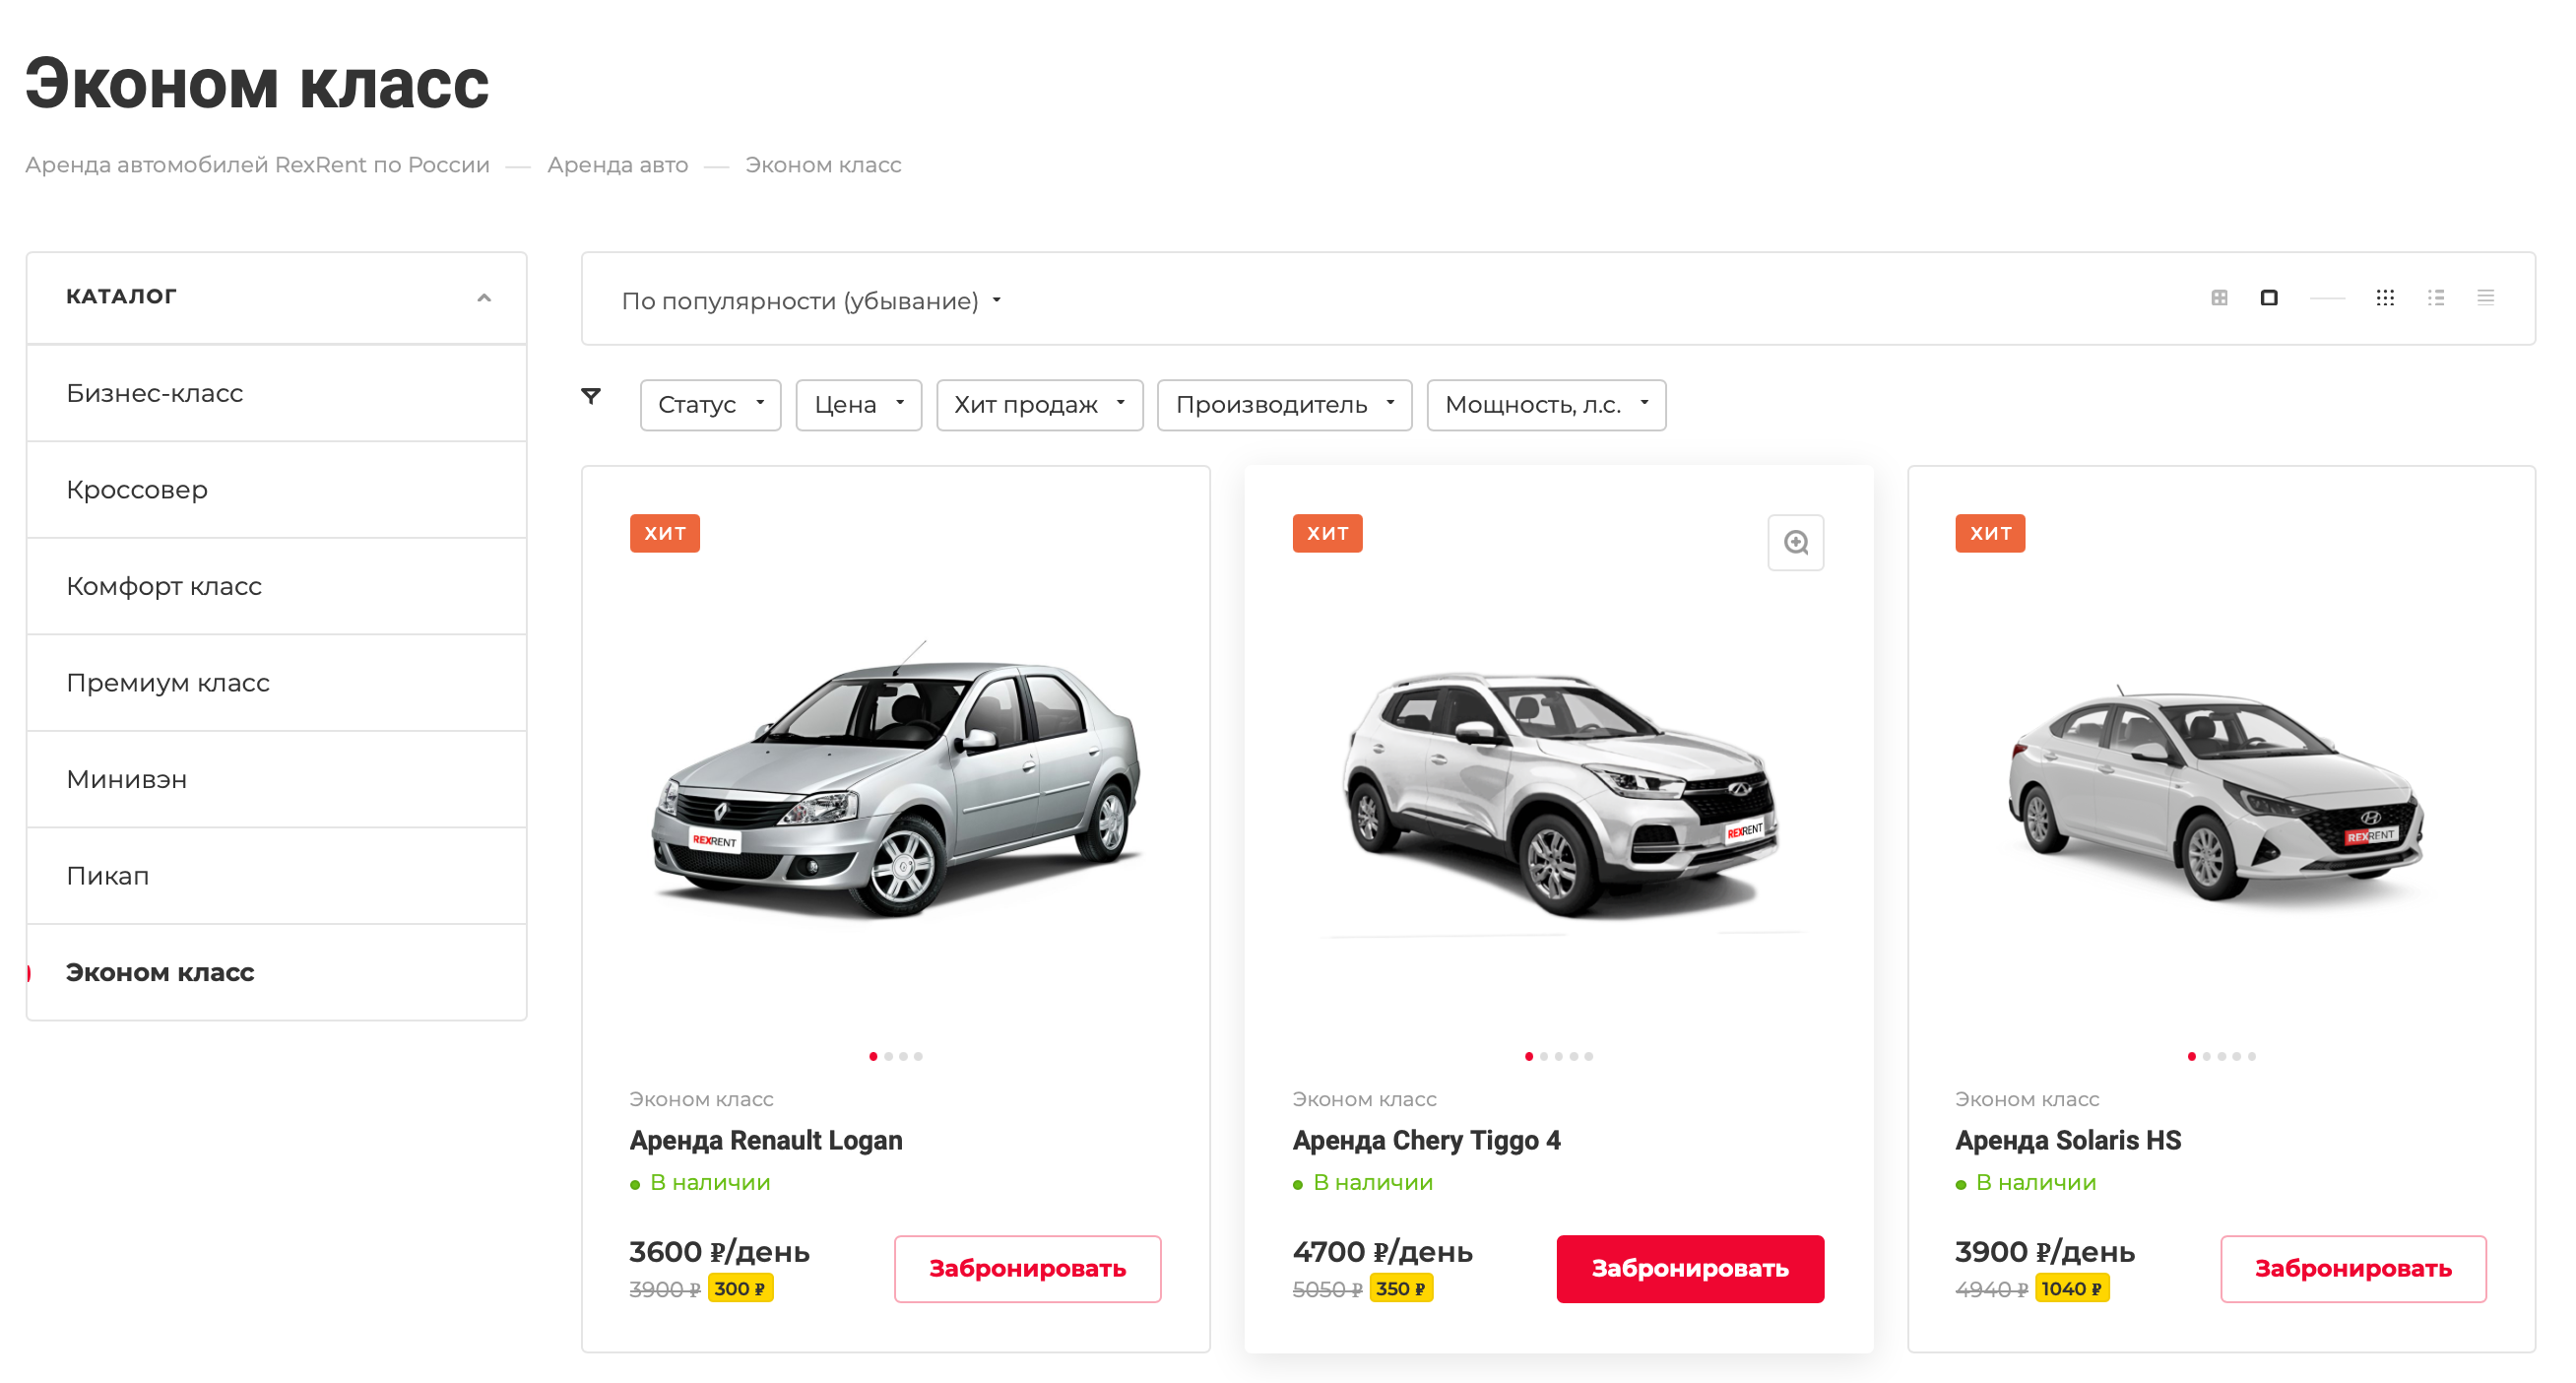Screen dimensions: 2576x1383
Task: Select the text-only list view icon
Action: coord(2486,297)
